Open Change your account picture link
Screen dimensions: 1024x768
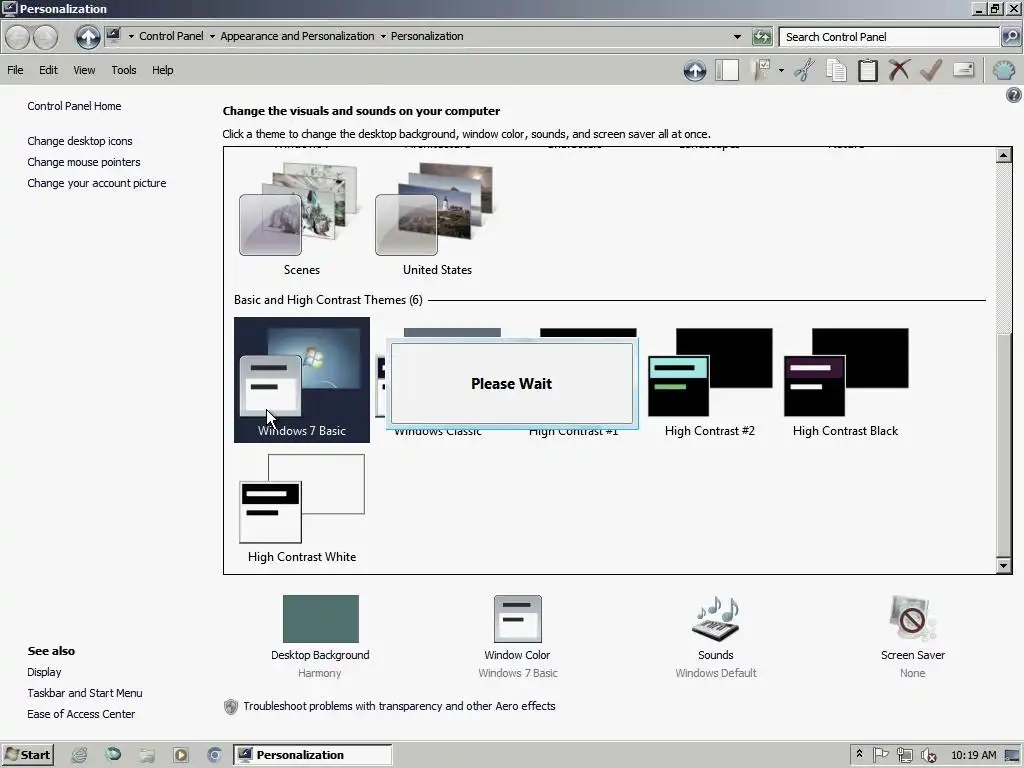tap(97, 183)
